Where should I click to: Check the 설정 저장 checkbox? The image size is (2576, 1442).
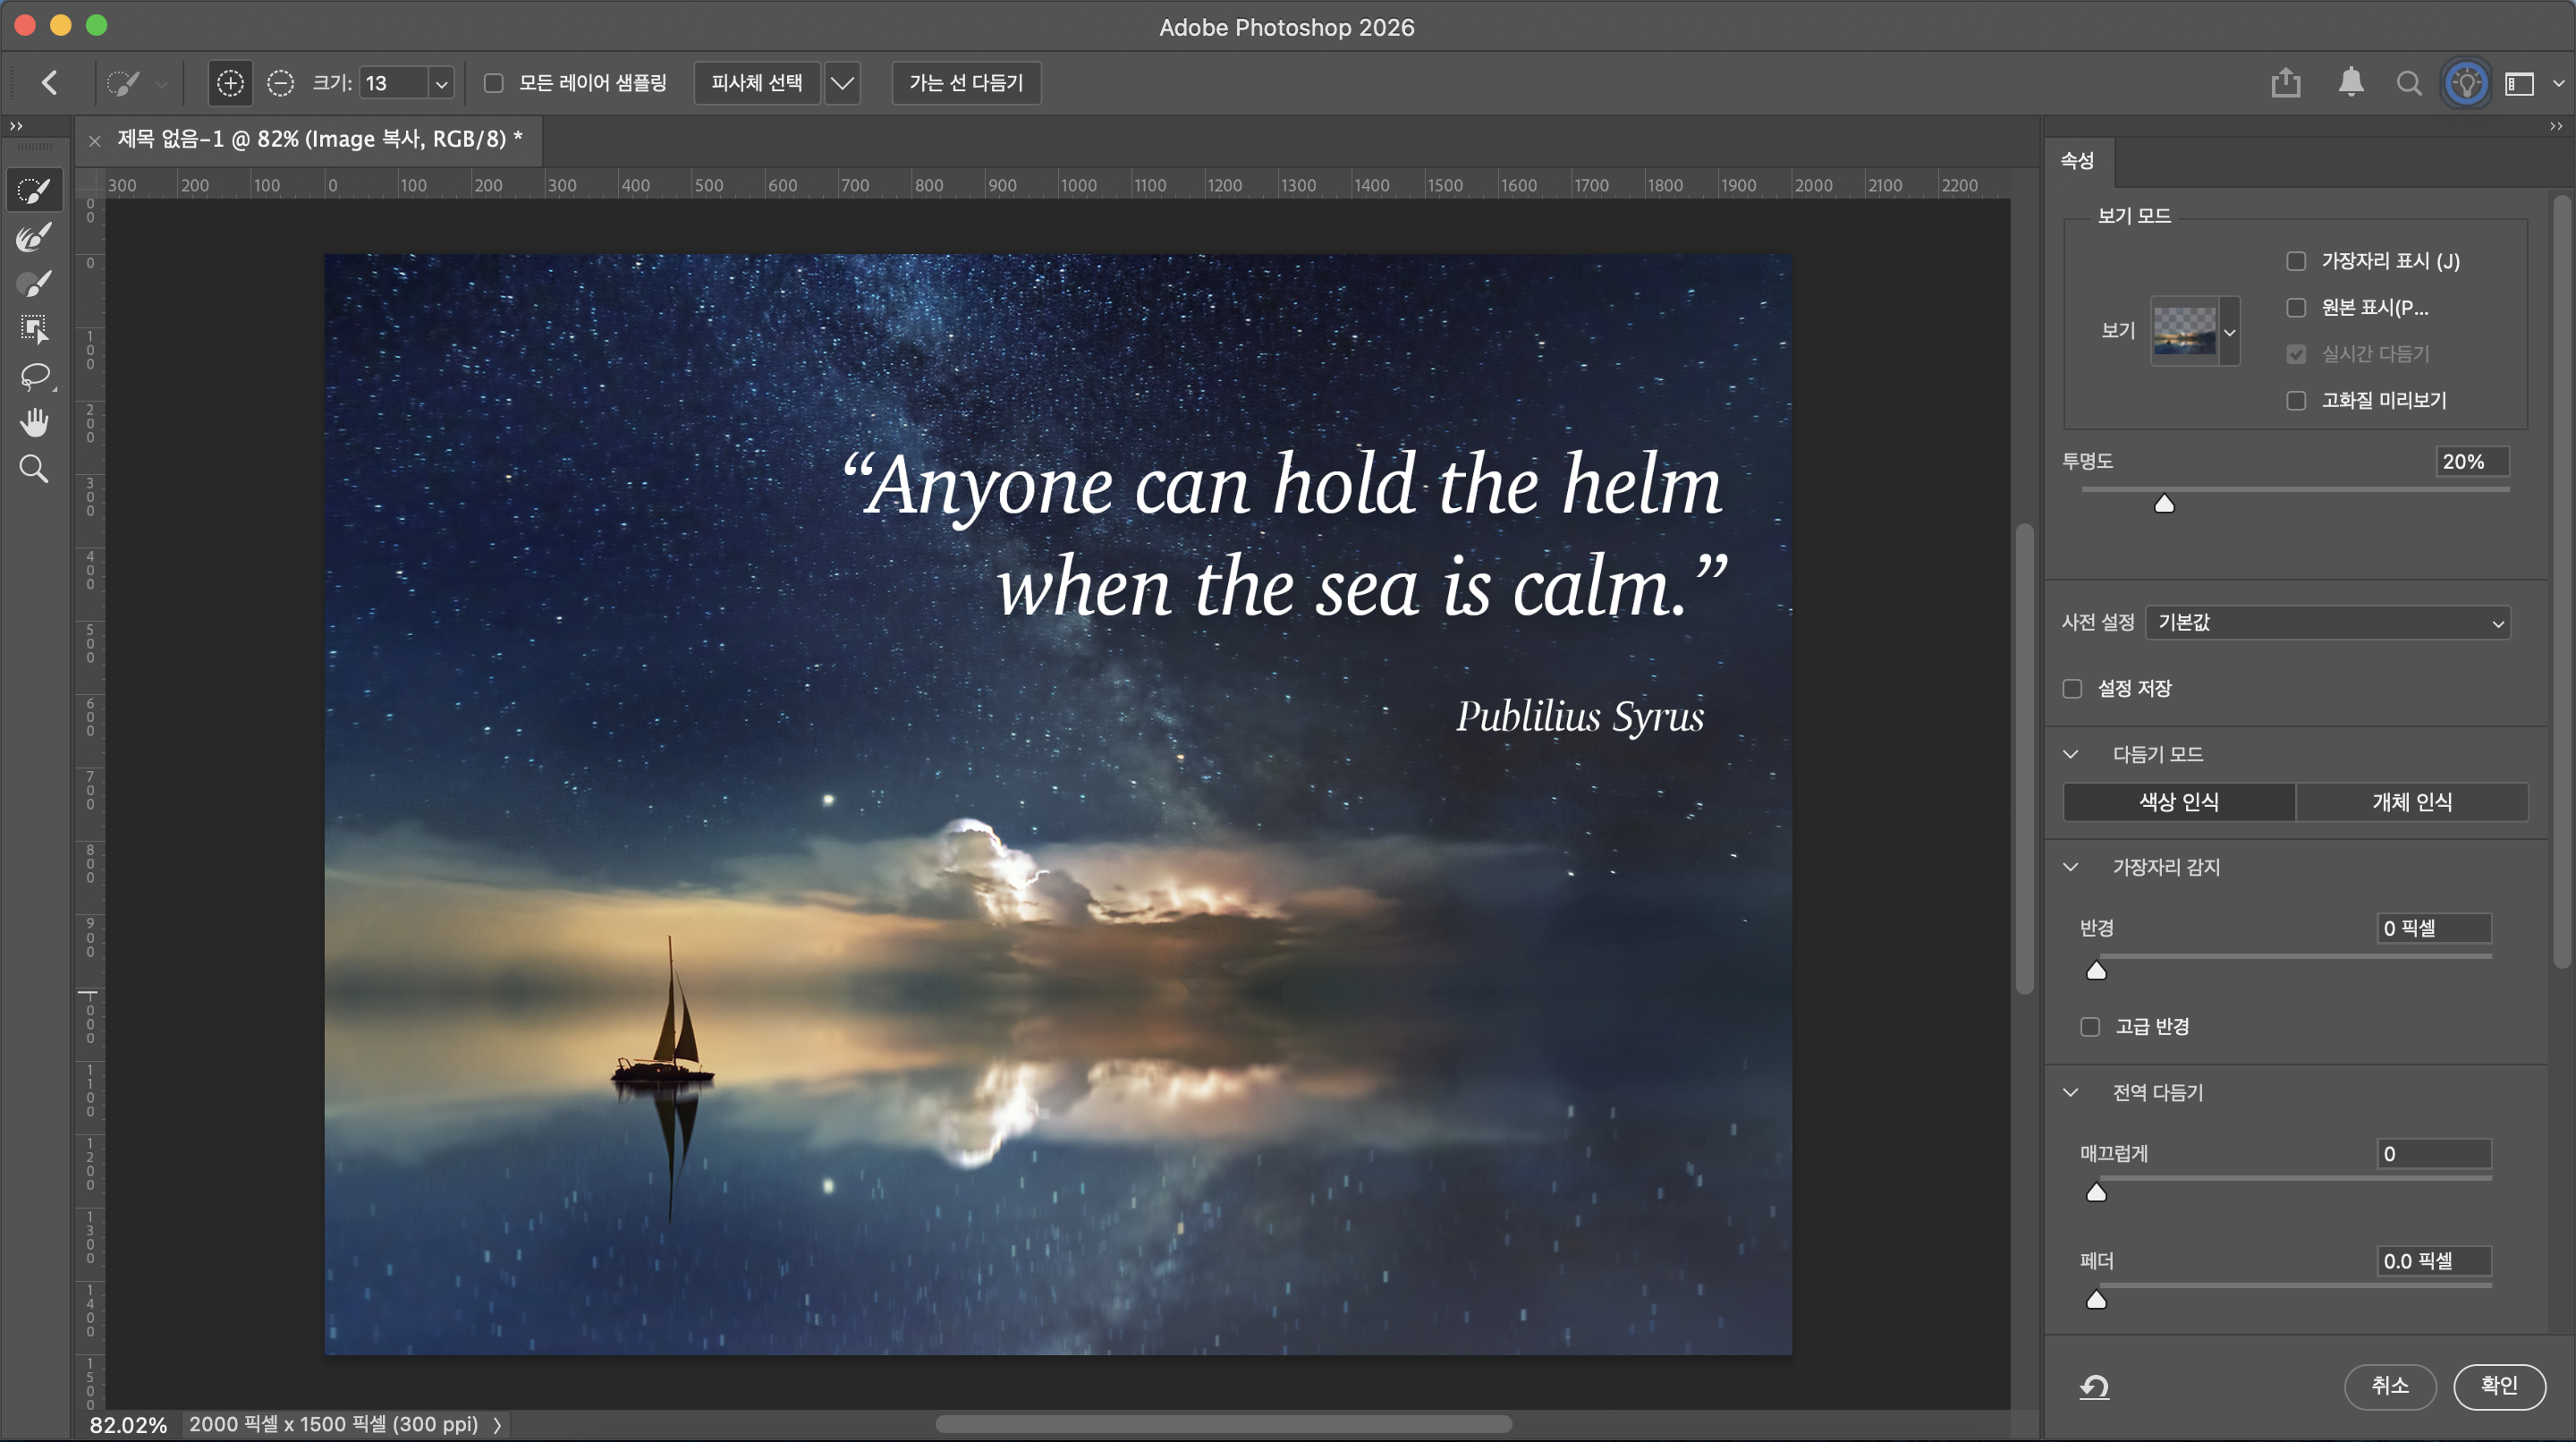[x=2072, y=688]
